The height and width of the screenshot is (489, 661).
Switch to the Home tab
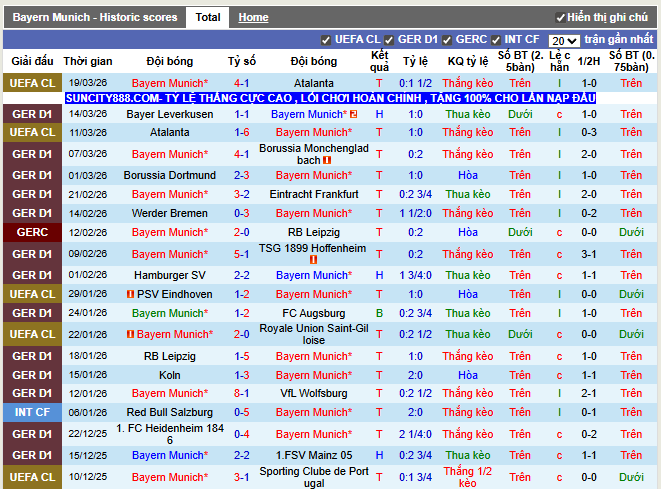tap(253, 17)
